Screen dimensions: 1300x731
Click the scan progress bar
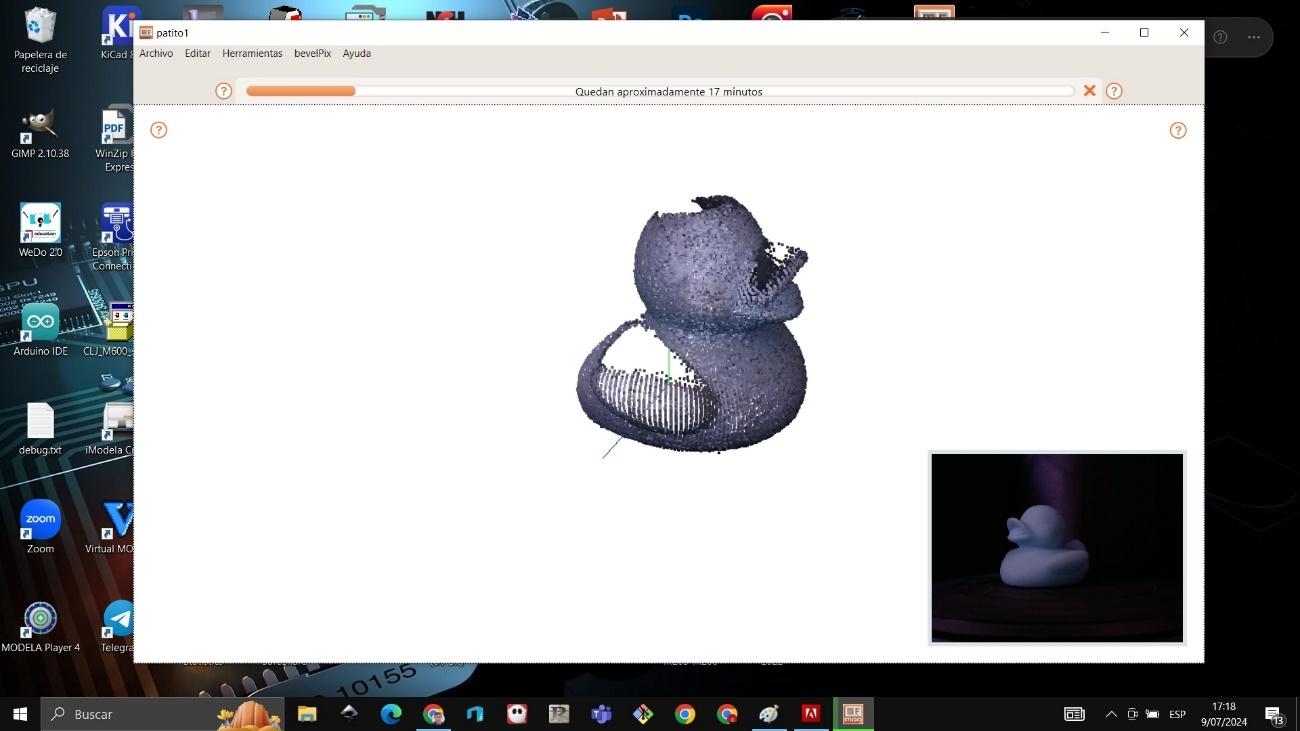pyautogui.click(x=660, y=91)
